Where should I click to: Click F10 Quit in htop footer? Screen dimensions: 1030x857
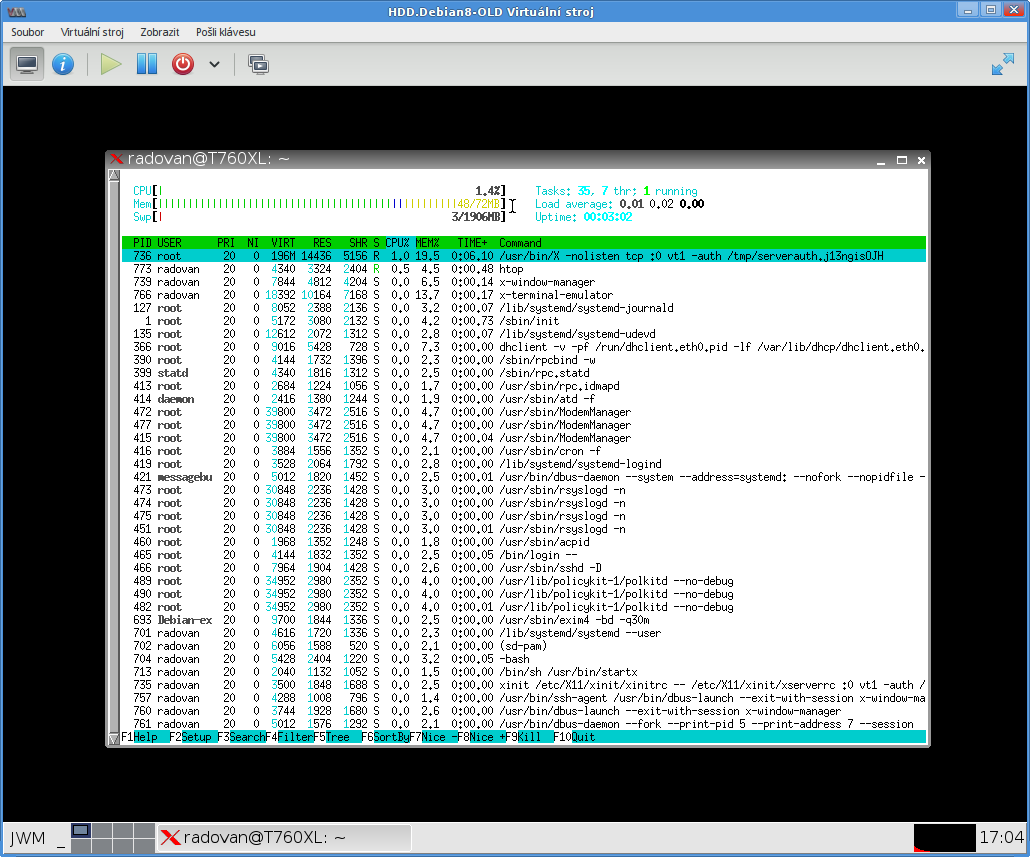click(574, 737)
